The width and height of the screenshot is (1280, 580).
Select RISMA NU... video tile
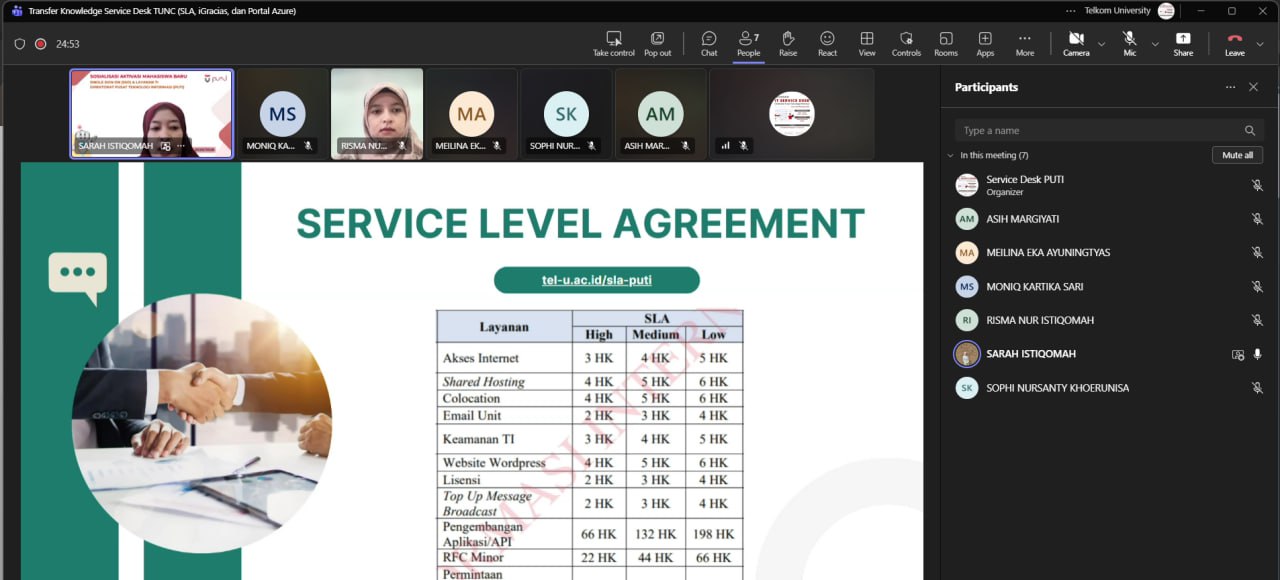click(377, 113)
